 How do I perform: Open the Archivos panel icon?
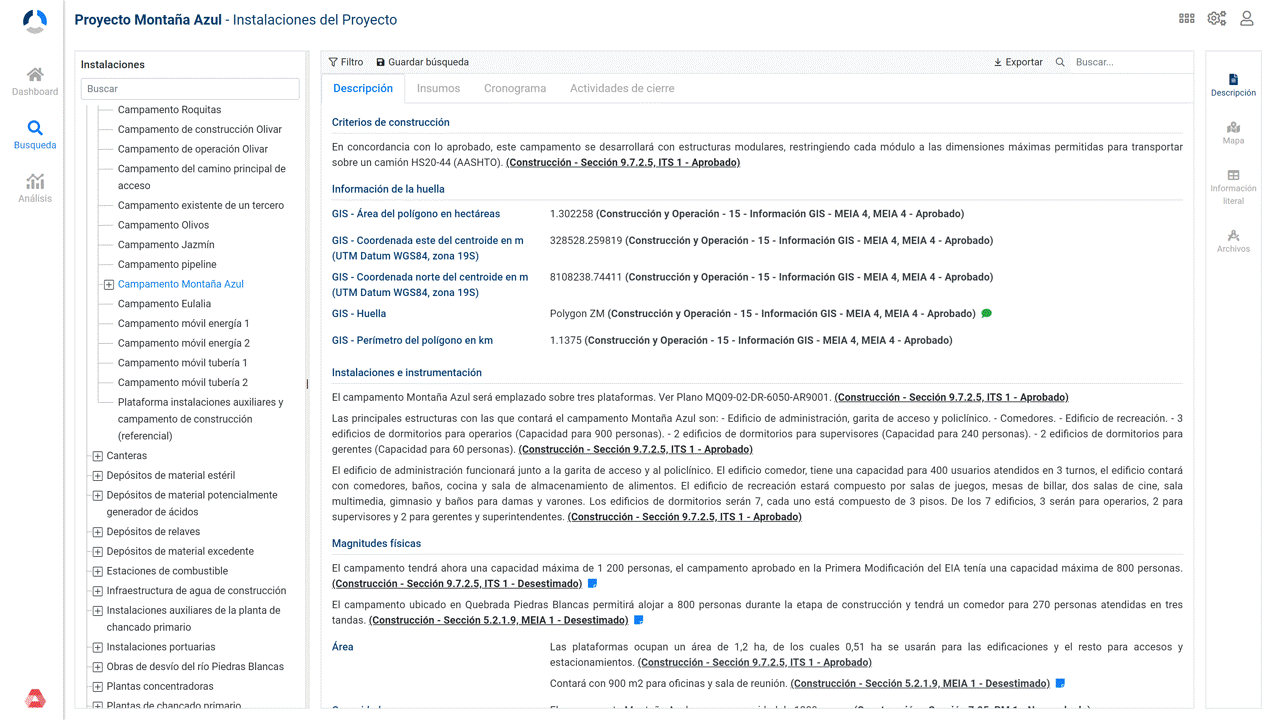point(1233,236)
